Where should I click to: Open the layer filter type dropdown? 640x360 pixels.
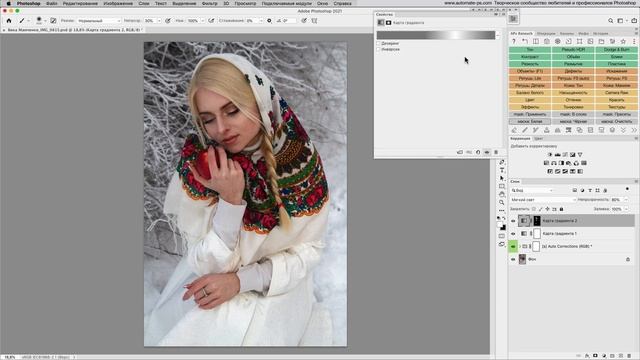tap(532, 190)
